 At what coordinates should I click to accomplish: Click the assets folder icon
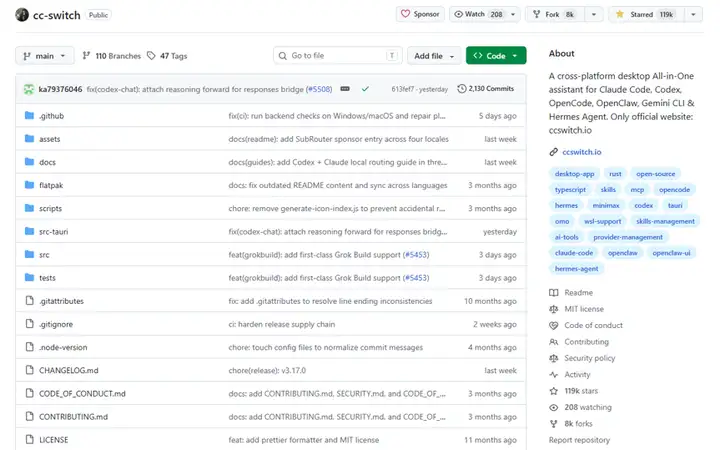click(x=29, y=138)
